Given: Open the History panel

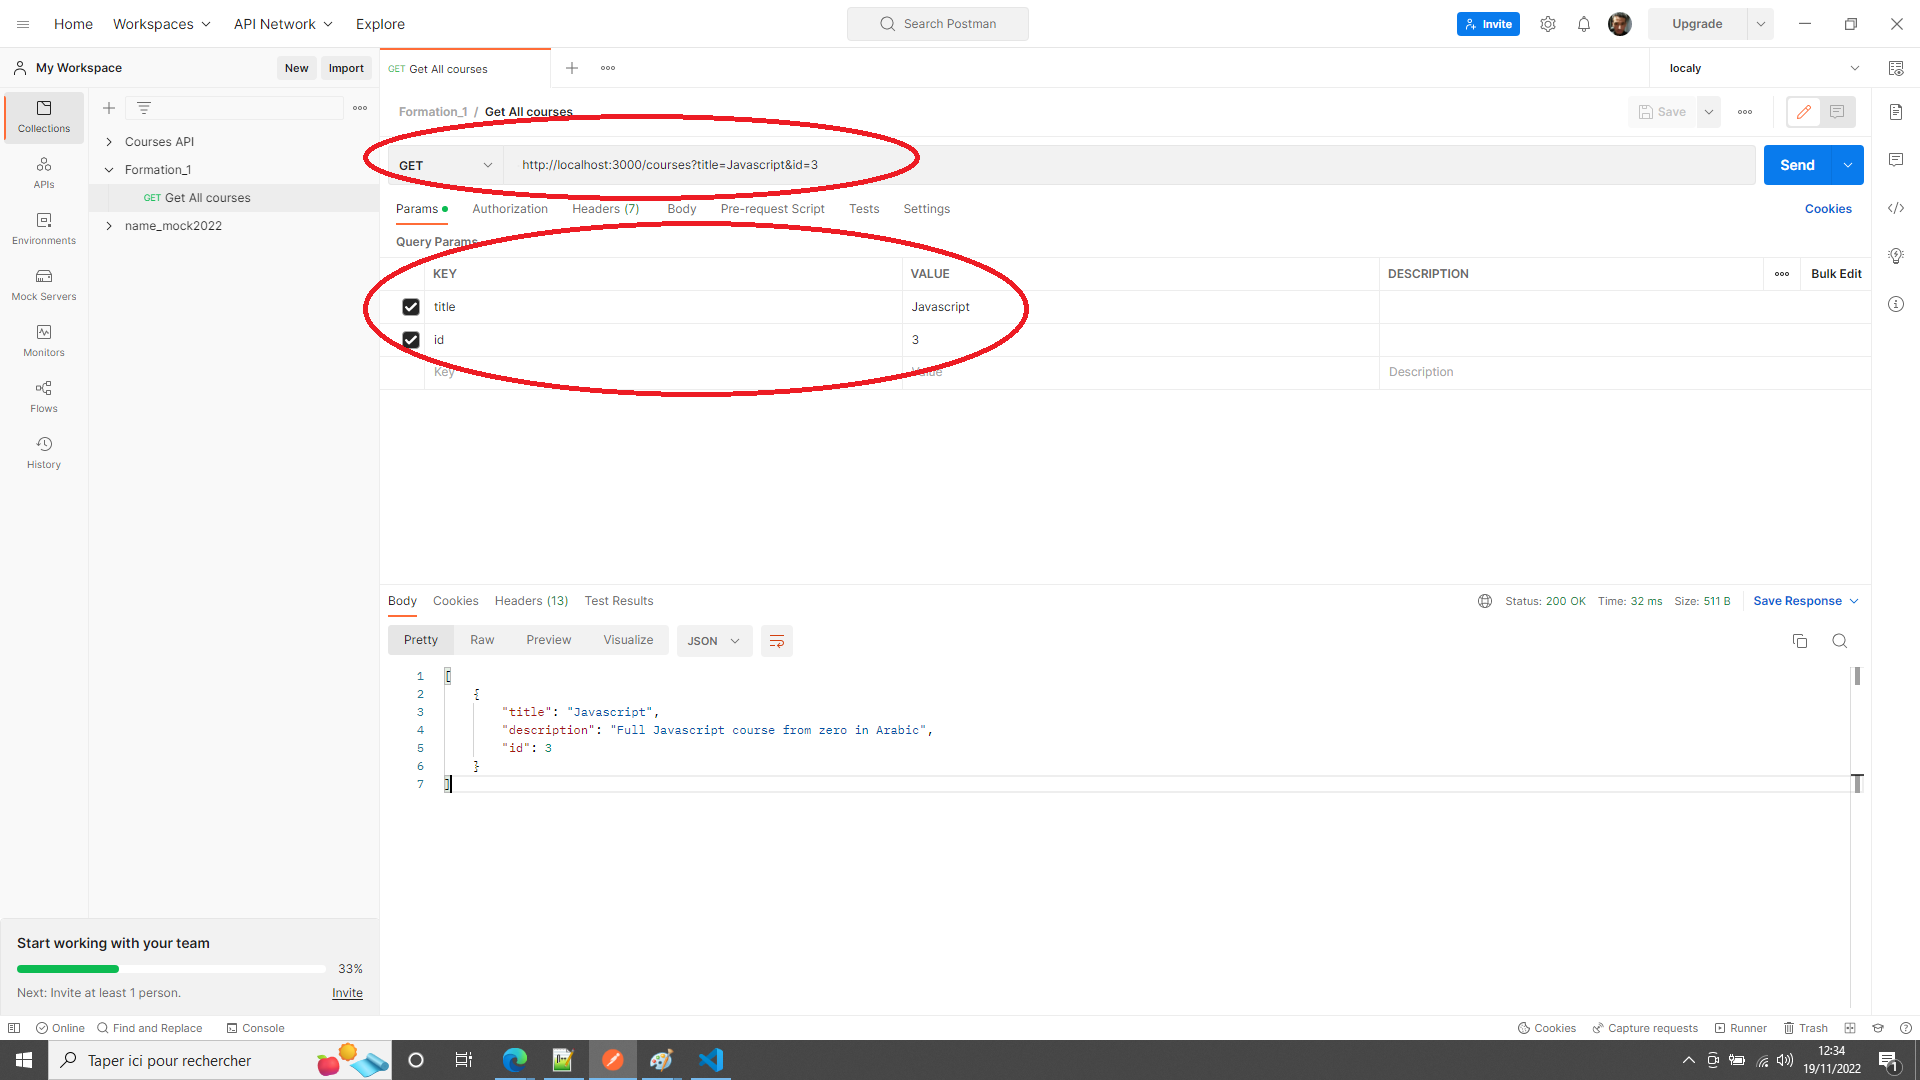Looking at the screenshot, I should click(43, 452).
